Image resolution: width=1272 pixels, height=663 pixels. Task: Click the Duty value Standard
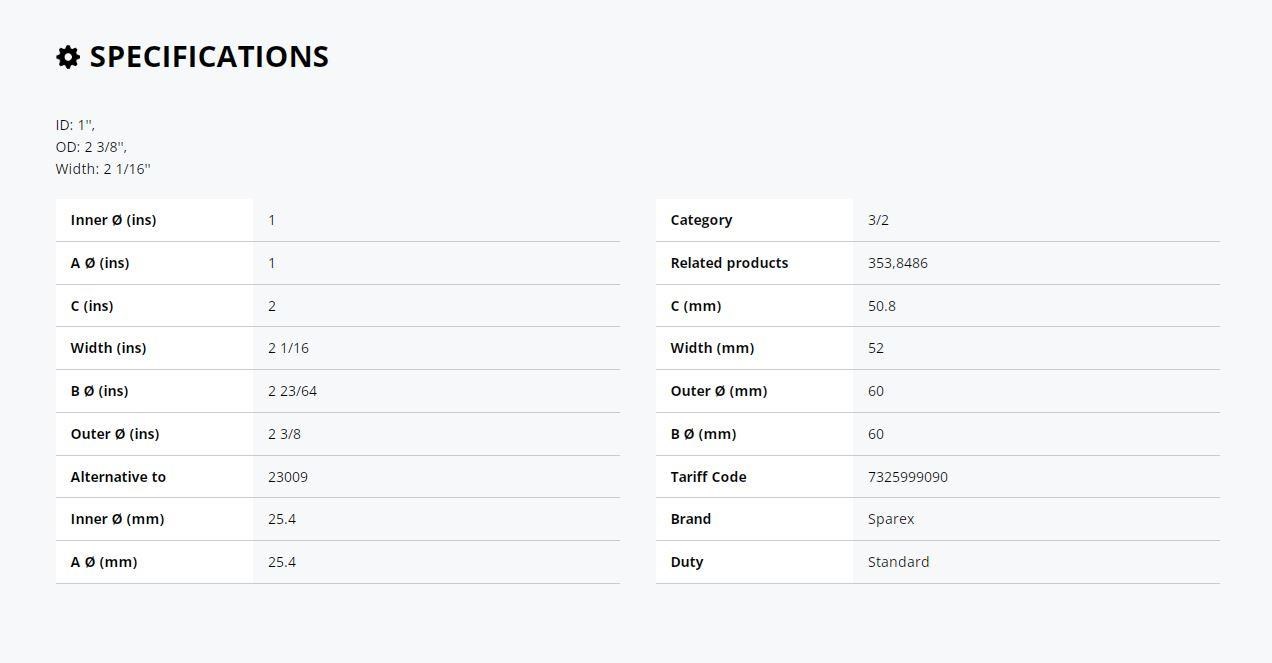tap(898, 562)
